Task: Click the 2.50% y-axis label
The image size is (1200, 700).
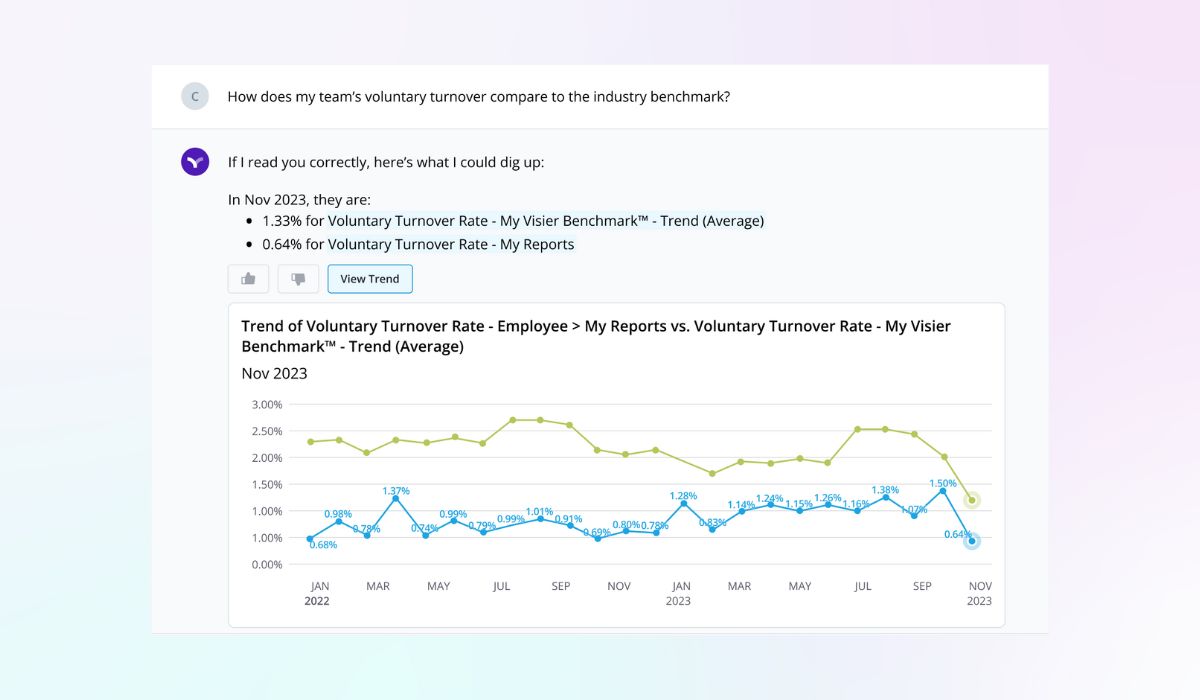Action: 266,431
